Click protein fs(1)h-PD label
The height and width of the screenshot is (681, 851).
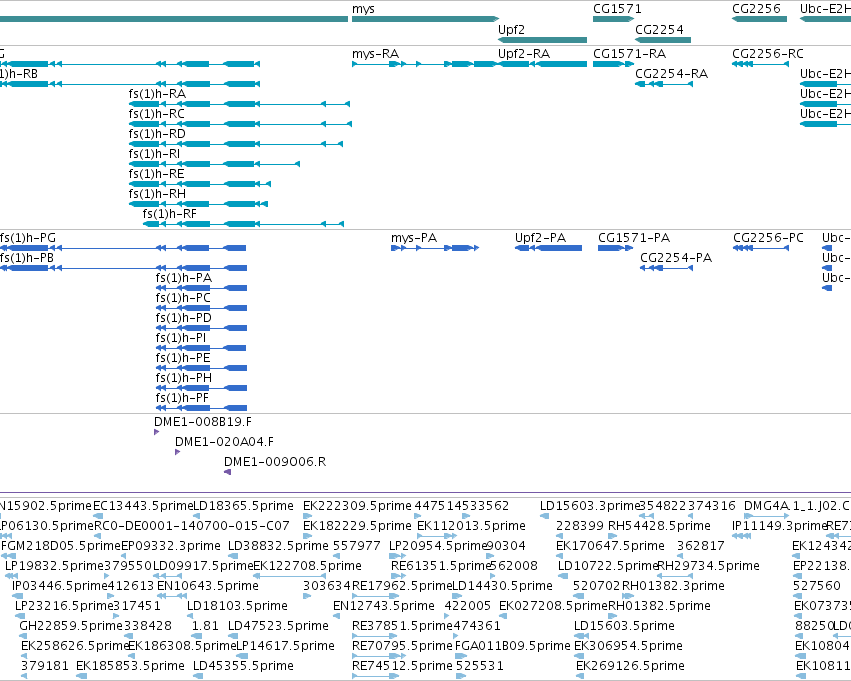tap(183, 319)
